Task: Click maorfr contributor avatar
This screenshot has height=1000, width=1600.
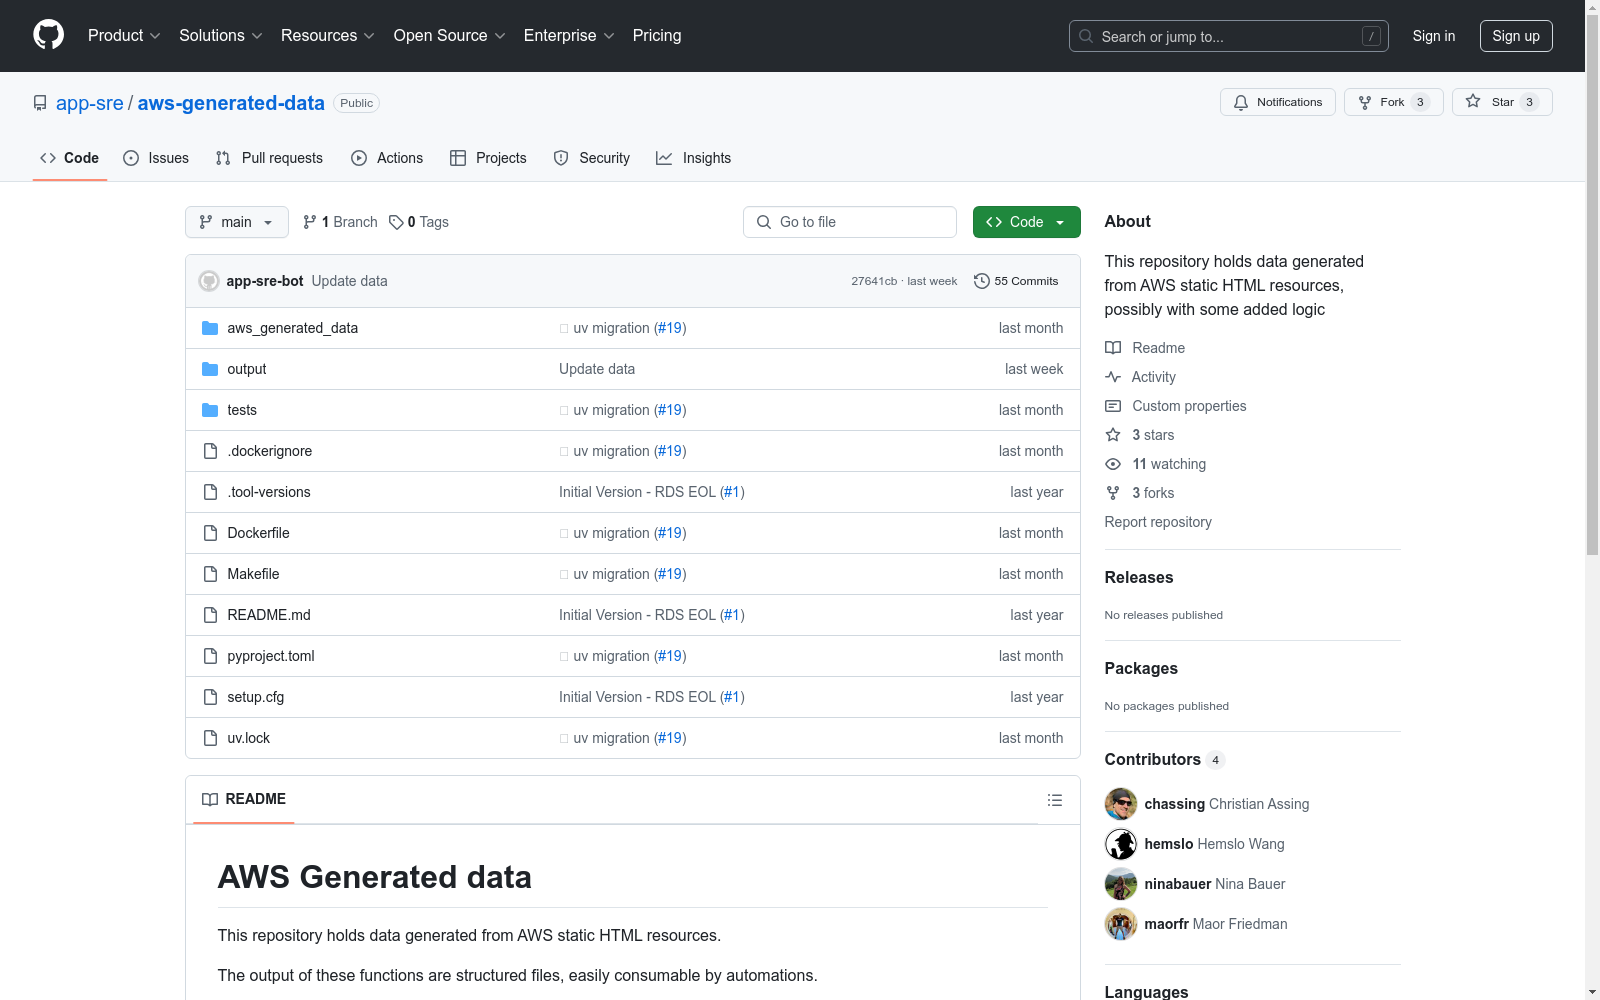Action: [1121, 924]
